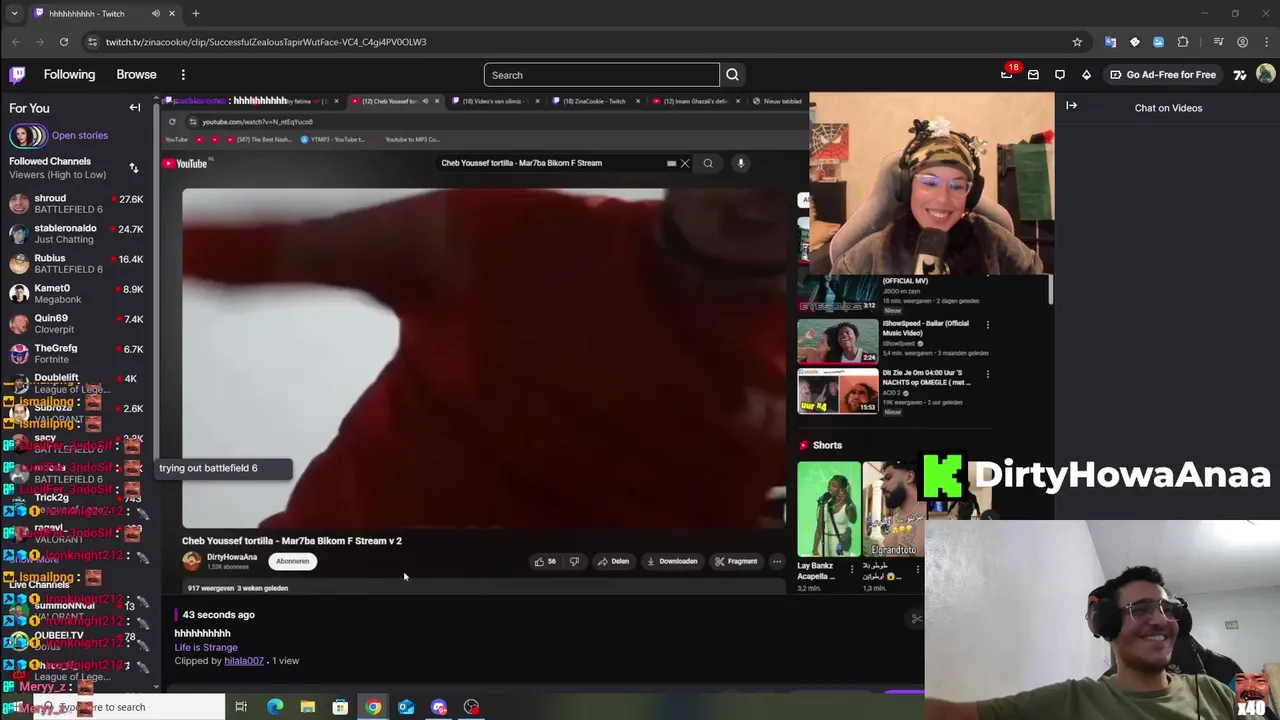The width and height of the screenshot is (1280, 720).
Task: Change followed channels sort order
Action: coord(134,168)
